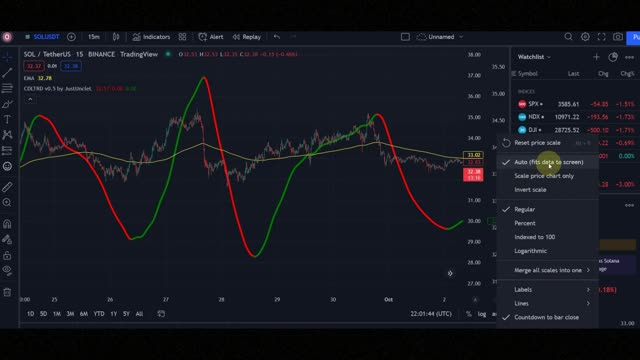The width and height of the screenshot is (640, 360).
Task: Open the emoji icons tool
Action: pyautogui.click(x=7, y=166)
